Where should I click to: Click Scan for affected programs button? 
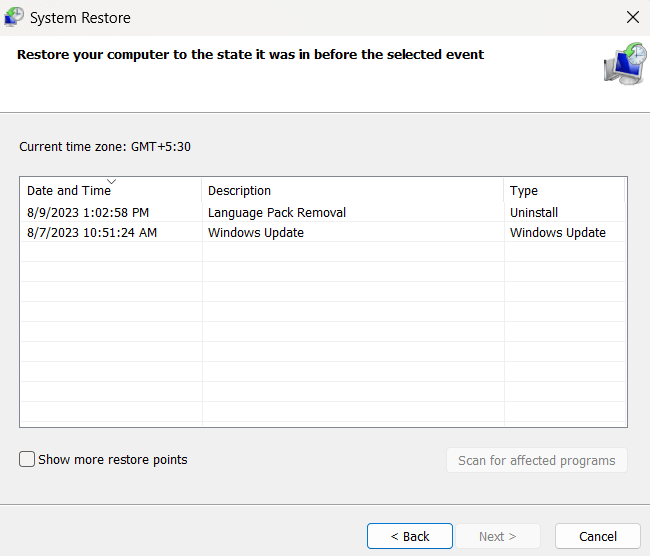(x=537, y=460)
